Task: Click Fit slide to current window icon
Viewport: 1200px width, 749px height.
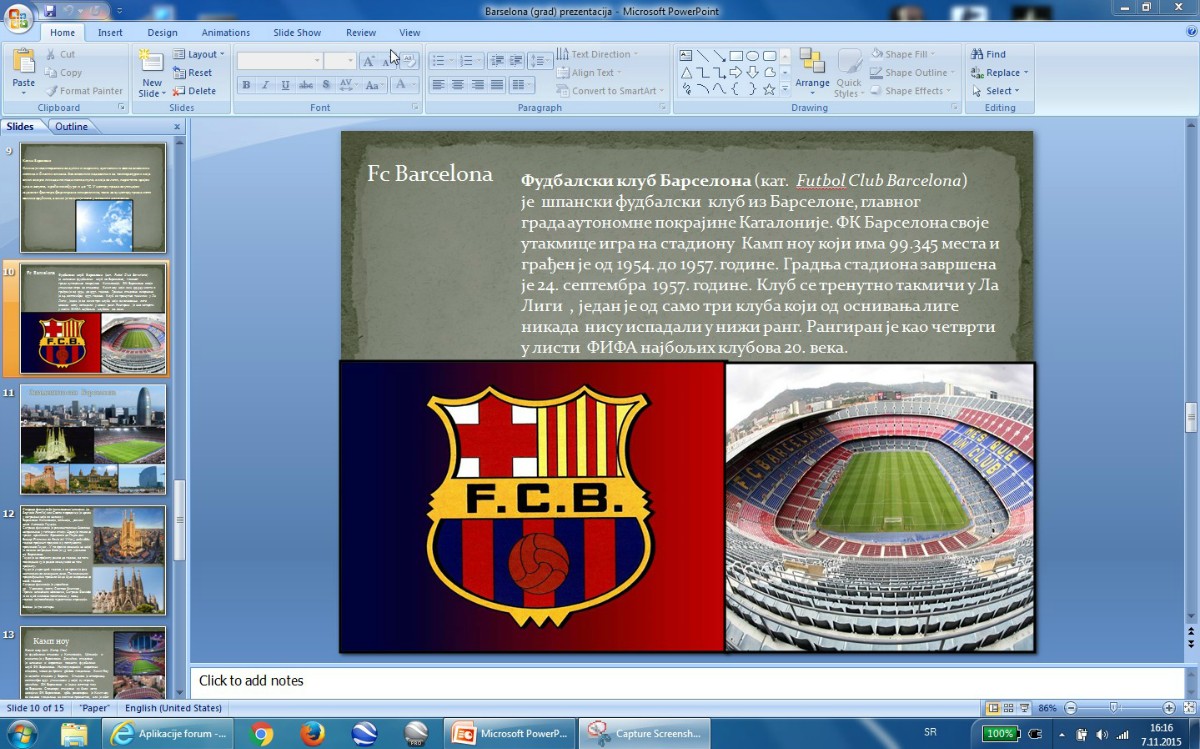Action: pos(1189,708)
